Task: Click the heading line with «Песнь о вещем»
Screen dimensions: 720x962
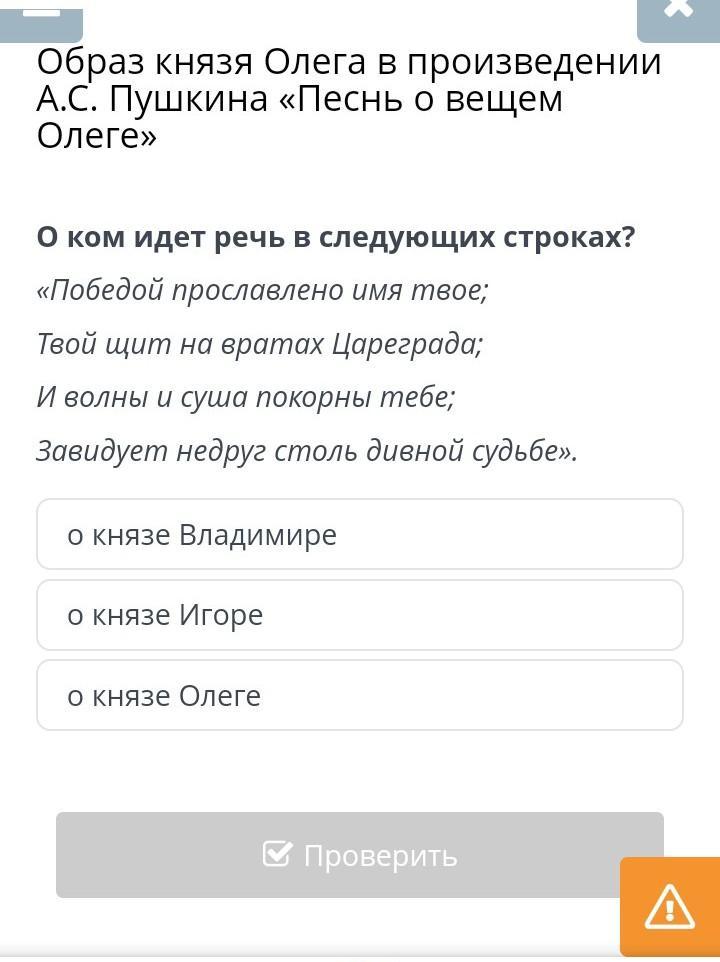Action: (300, 99)
